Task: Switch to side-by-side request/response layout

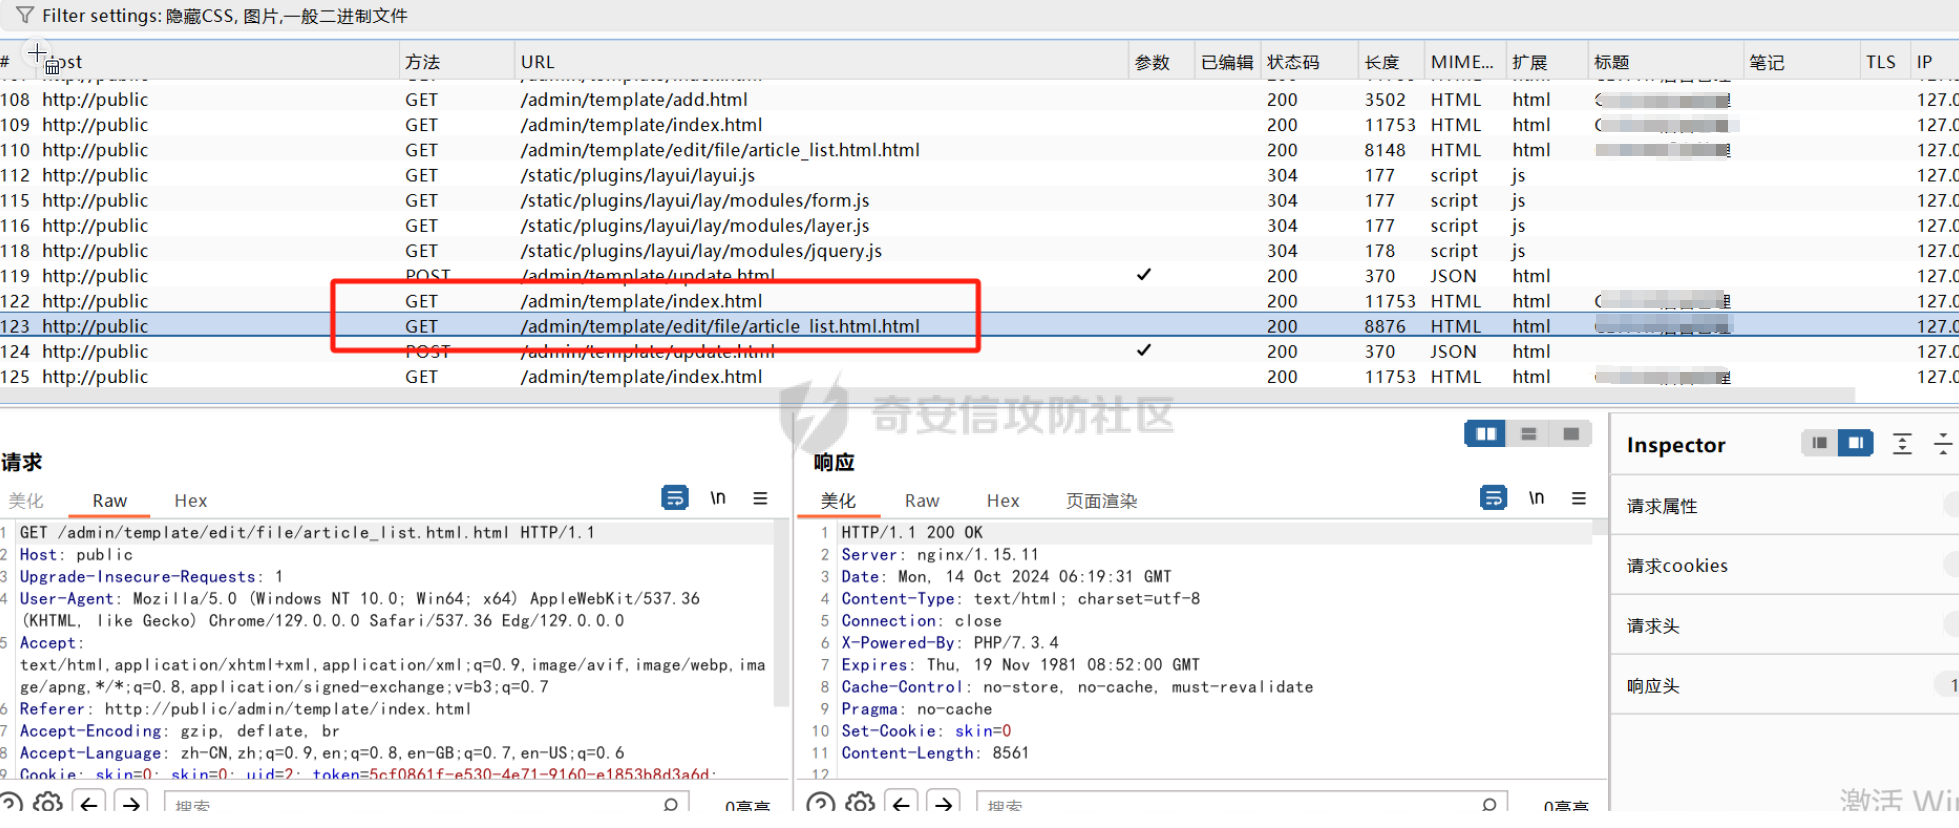Action: coord(1485,434)
